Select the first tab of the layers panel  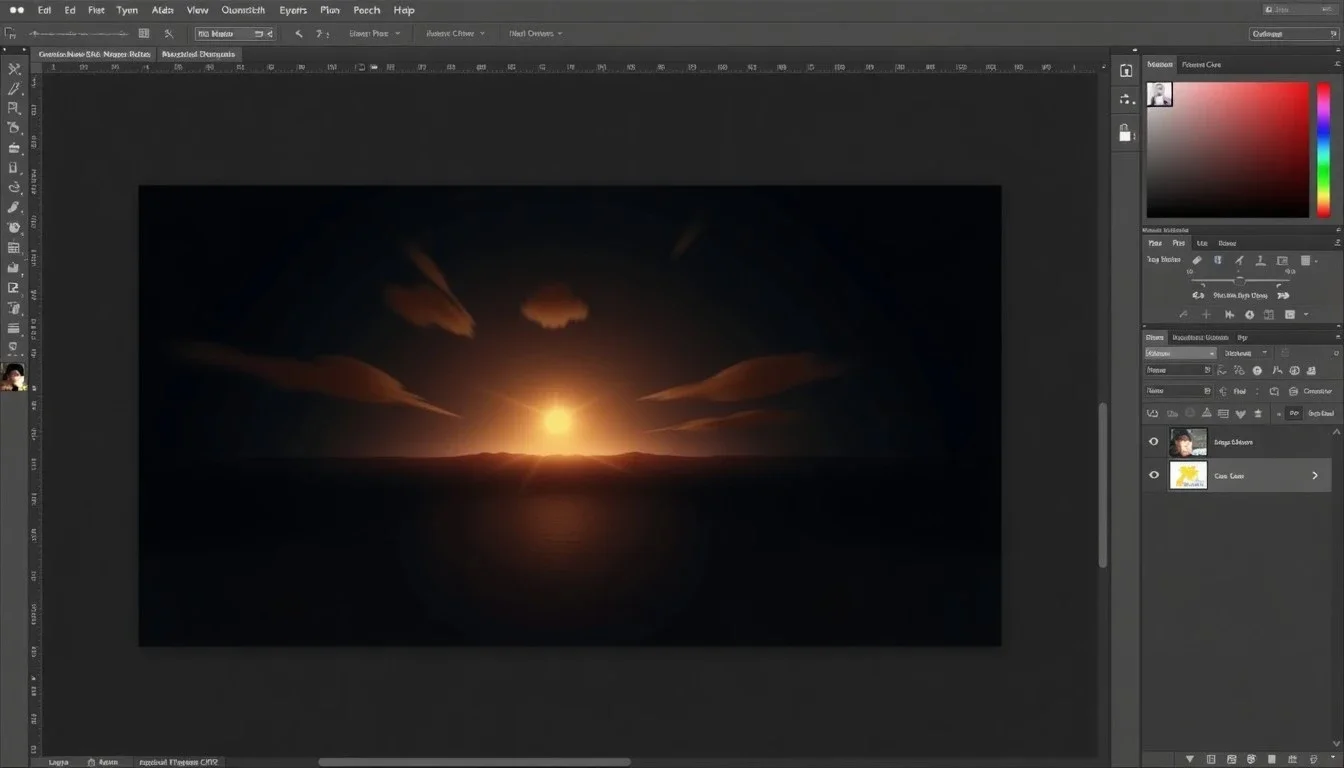point(1155,338)
